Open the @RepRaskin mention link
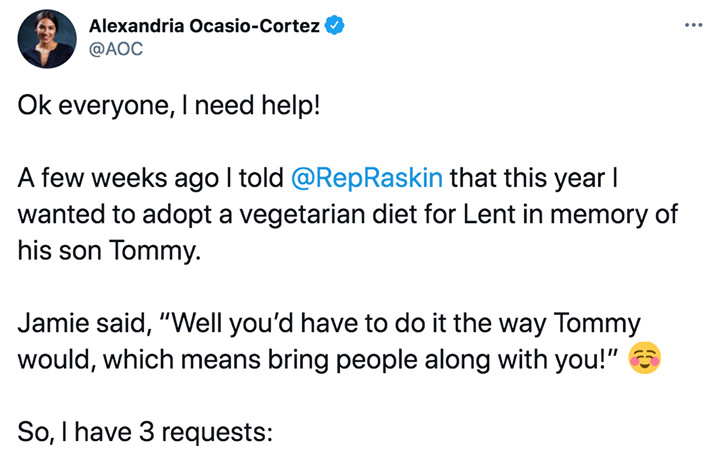720x460 pixels. tap(367, 178)
